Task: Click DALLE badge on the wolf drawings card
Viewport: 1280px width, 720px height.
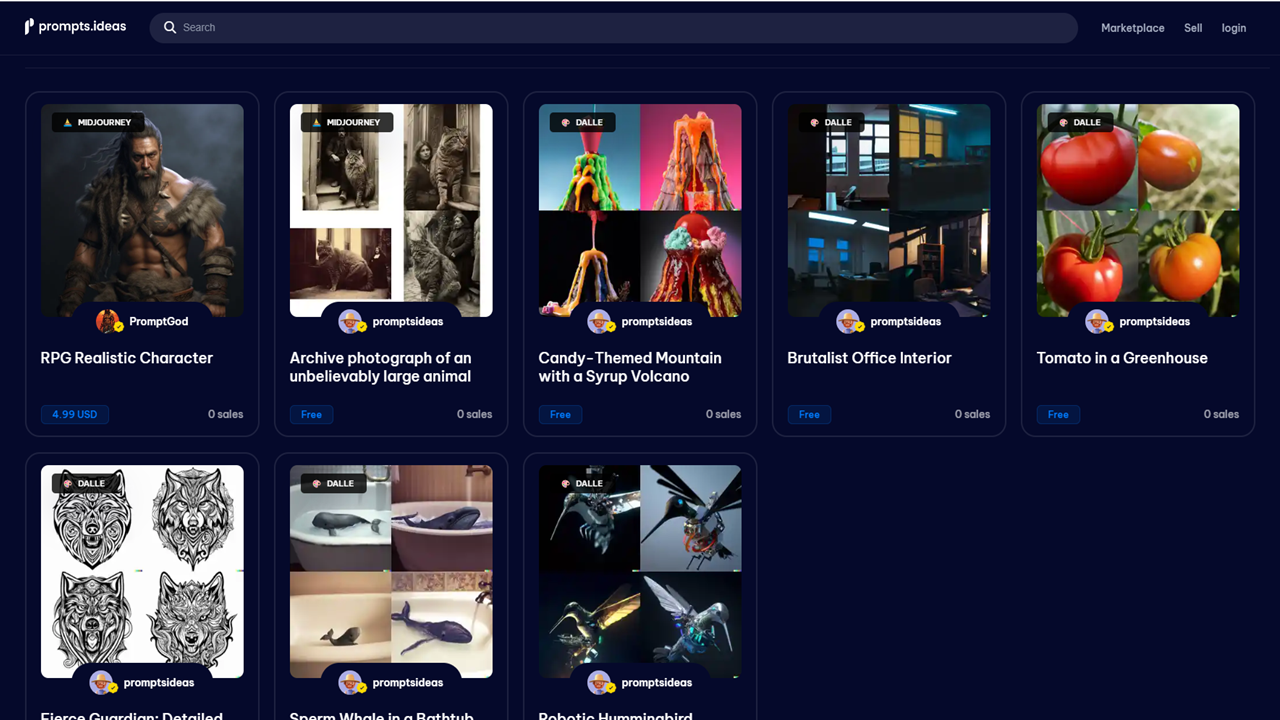Action: tap(84, 483)
